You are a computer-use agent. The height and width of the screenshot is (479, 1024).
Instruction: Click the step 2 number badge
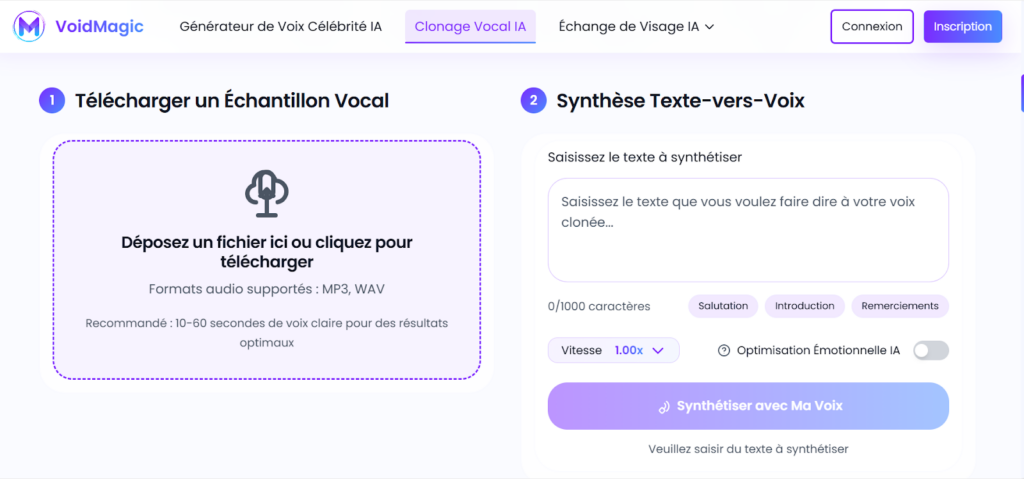click(533, 100)
